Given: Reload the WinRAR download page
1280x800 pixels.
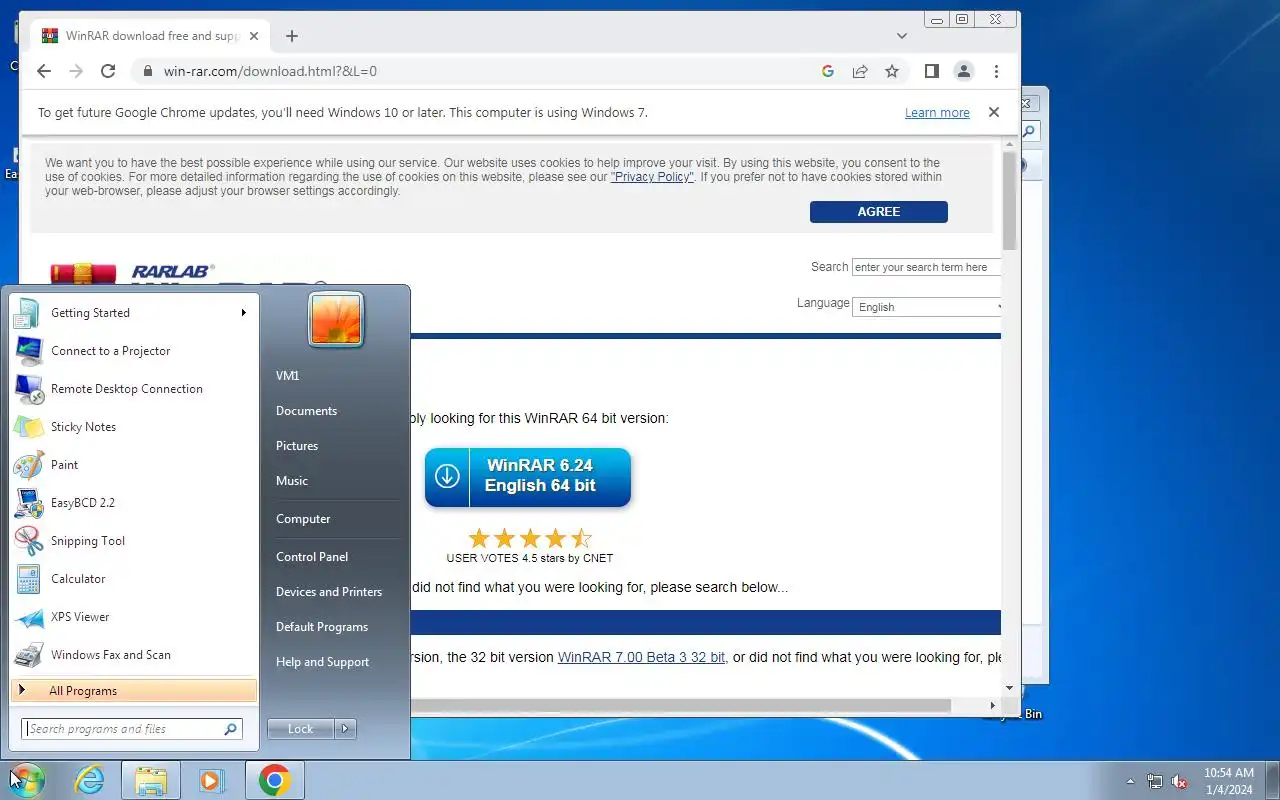Looking at the screenshot, I should click(108, 71).
